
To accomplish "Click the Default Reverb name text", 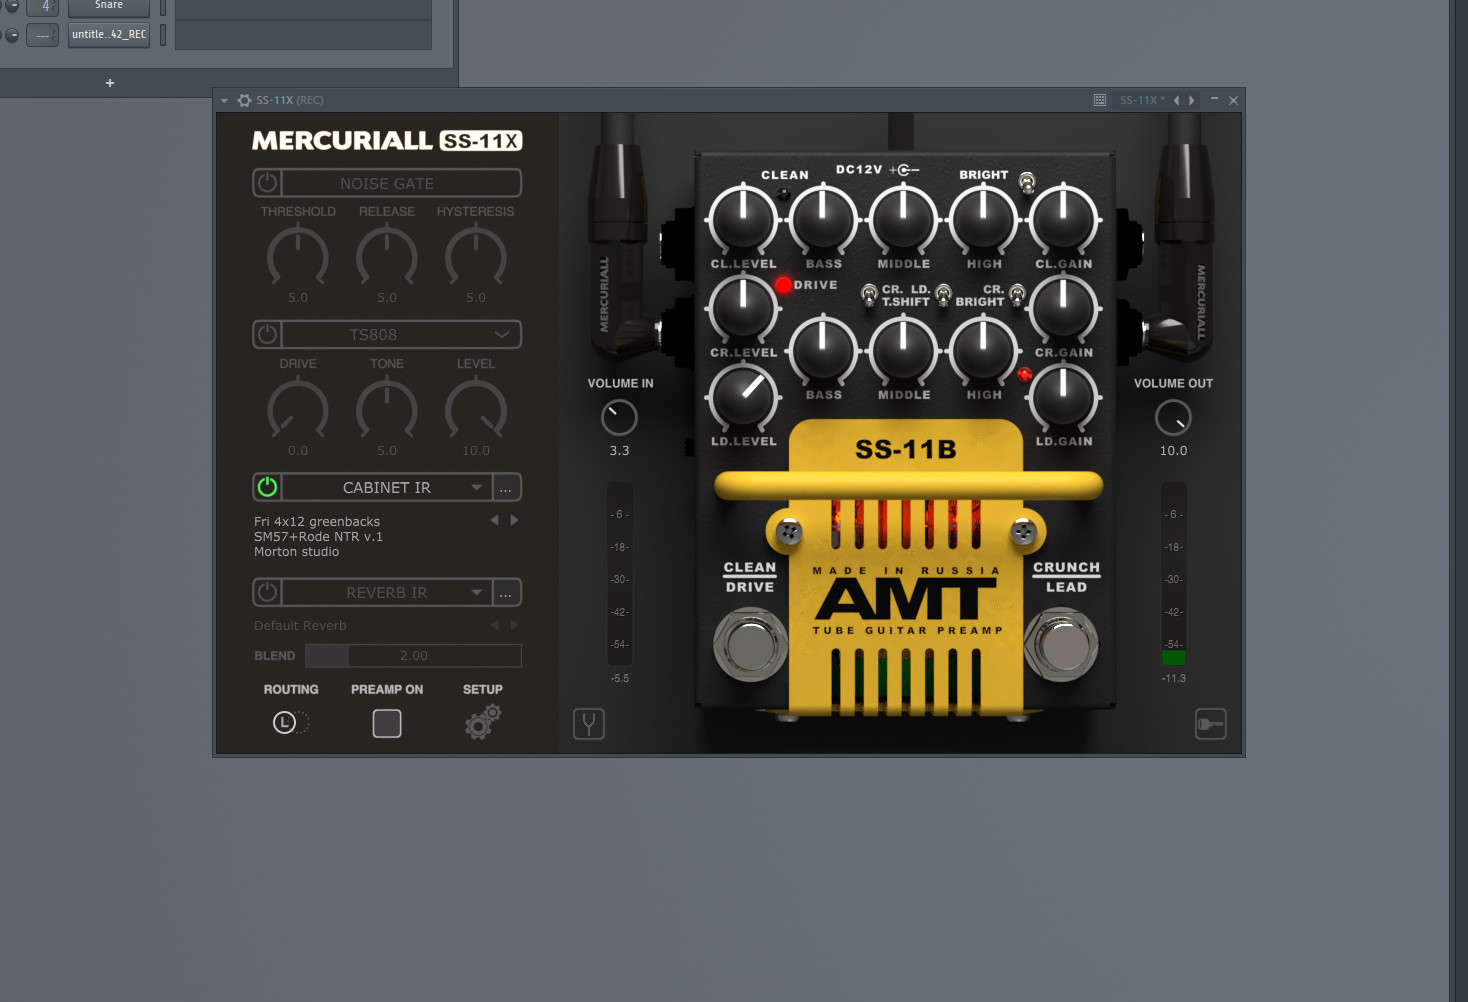I will (x=300, y=626).
